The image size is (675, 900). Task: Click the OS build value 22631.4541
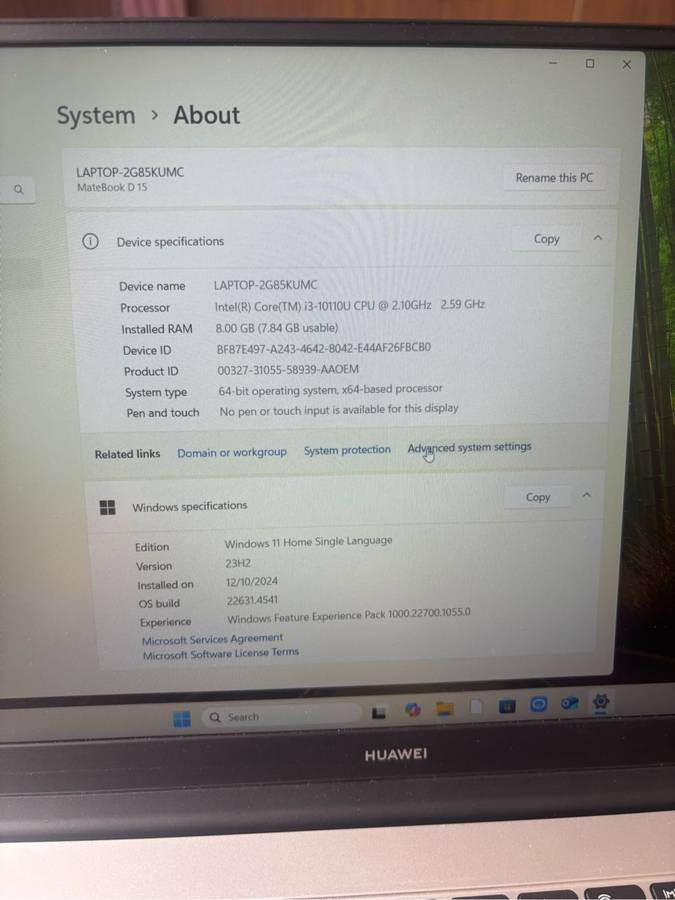pos(252,600)
